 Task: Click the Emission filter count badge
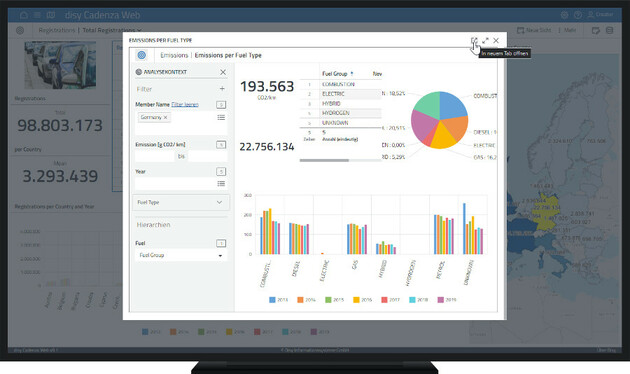point(221,145)
